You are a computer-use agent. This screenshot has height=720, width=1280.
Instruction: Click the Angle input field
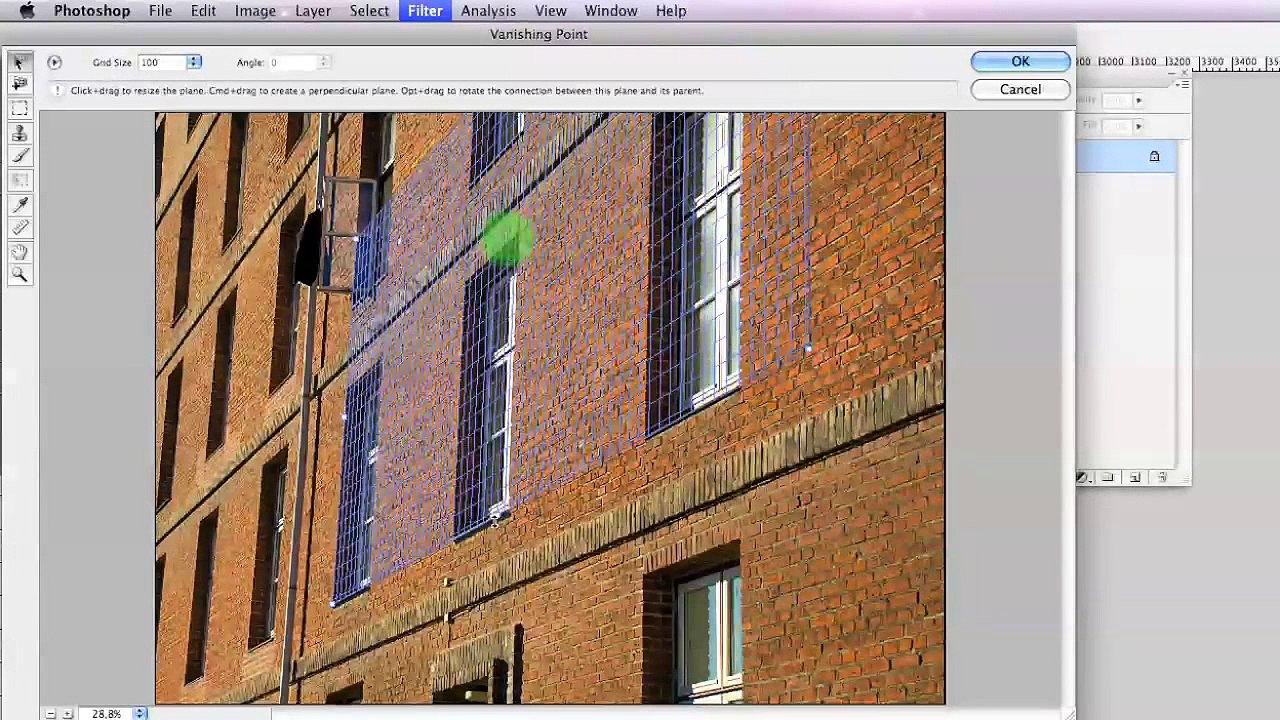[x=291, y=62]
